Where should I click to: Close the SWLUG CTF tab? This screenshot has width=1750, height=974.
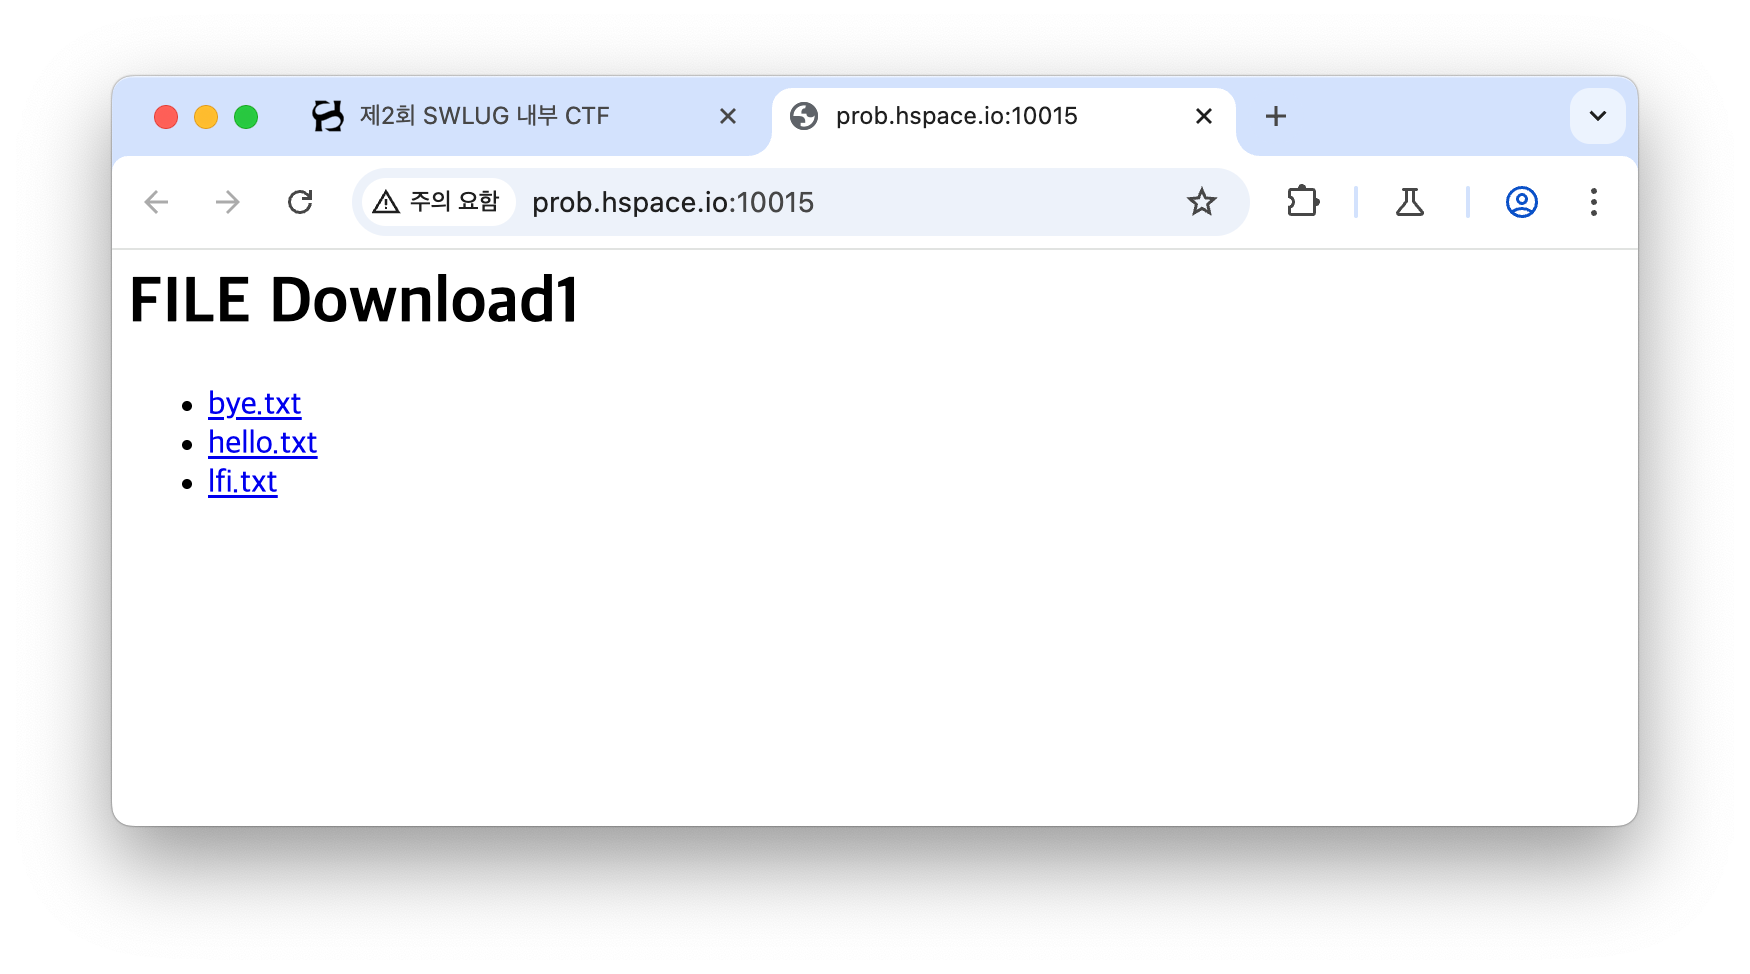(728, 116)
